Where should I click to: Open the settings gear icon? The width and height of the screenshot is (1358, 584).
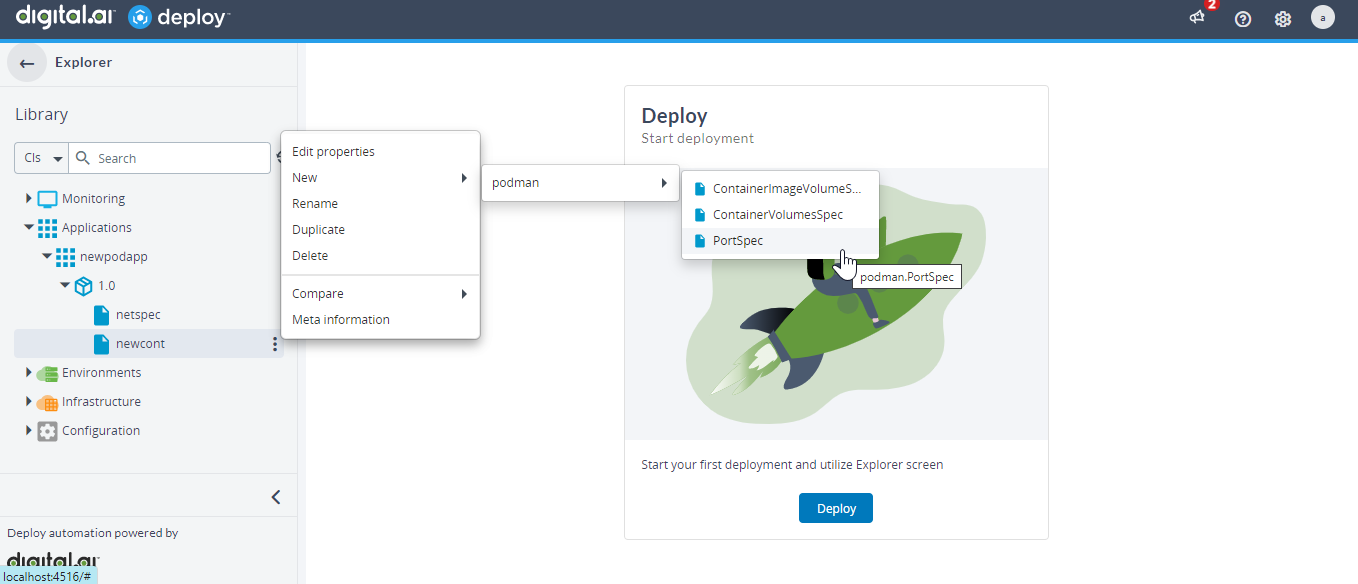click(x=1283, y=18)
